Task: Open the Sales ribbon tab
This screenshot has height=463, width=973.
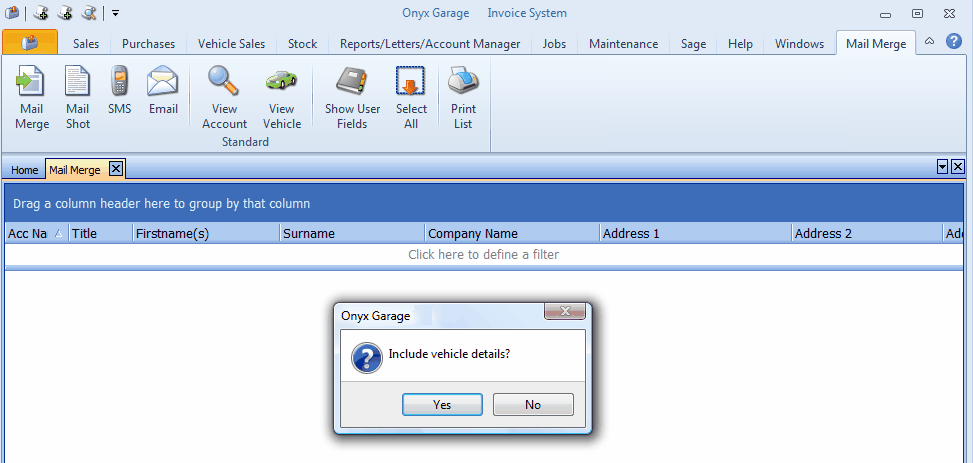Action: [86, 43]
